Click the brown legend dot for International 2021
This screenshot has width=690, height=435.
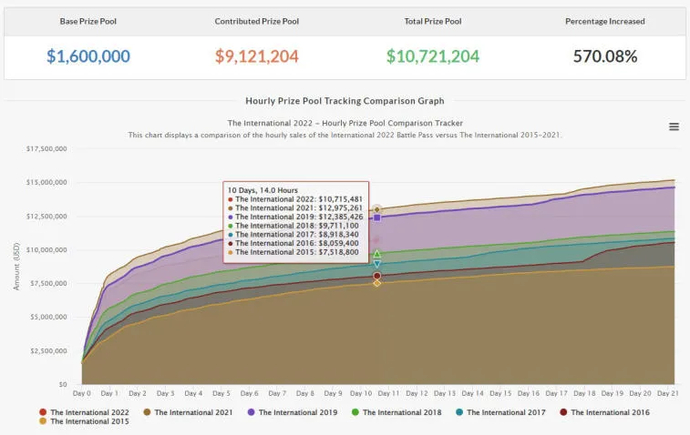(148, 412)
